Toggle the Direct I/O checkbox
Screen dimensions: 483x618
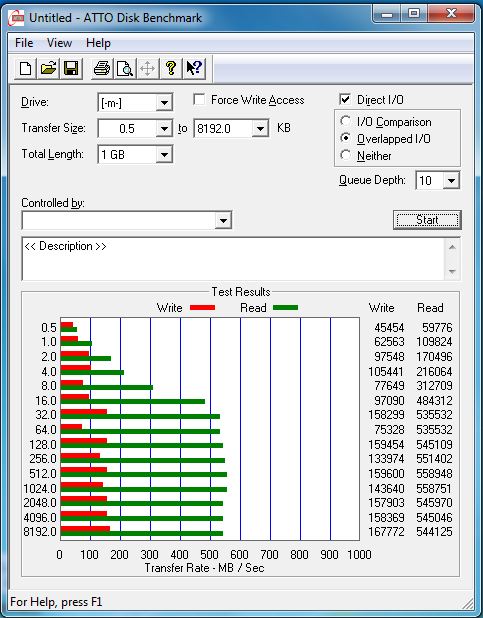point(345,99)
